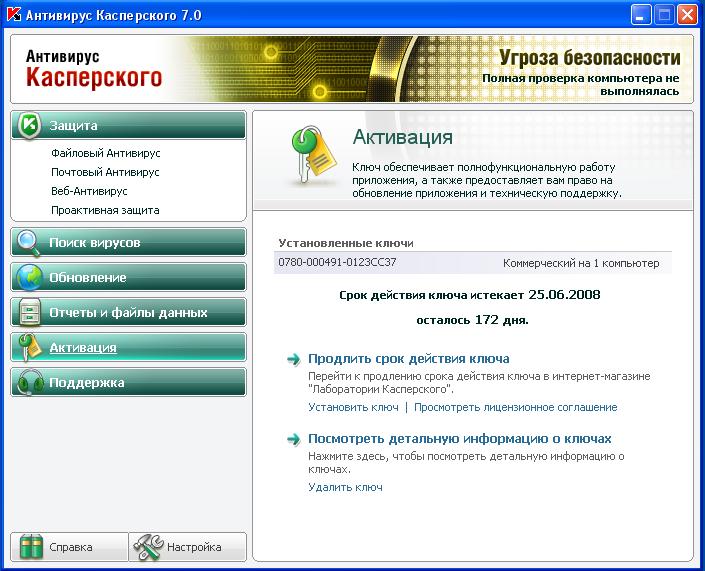The height and width of the screenshot is (571, 705).
Task: Click the Установить ключ link
Action: [353, 407]
